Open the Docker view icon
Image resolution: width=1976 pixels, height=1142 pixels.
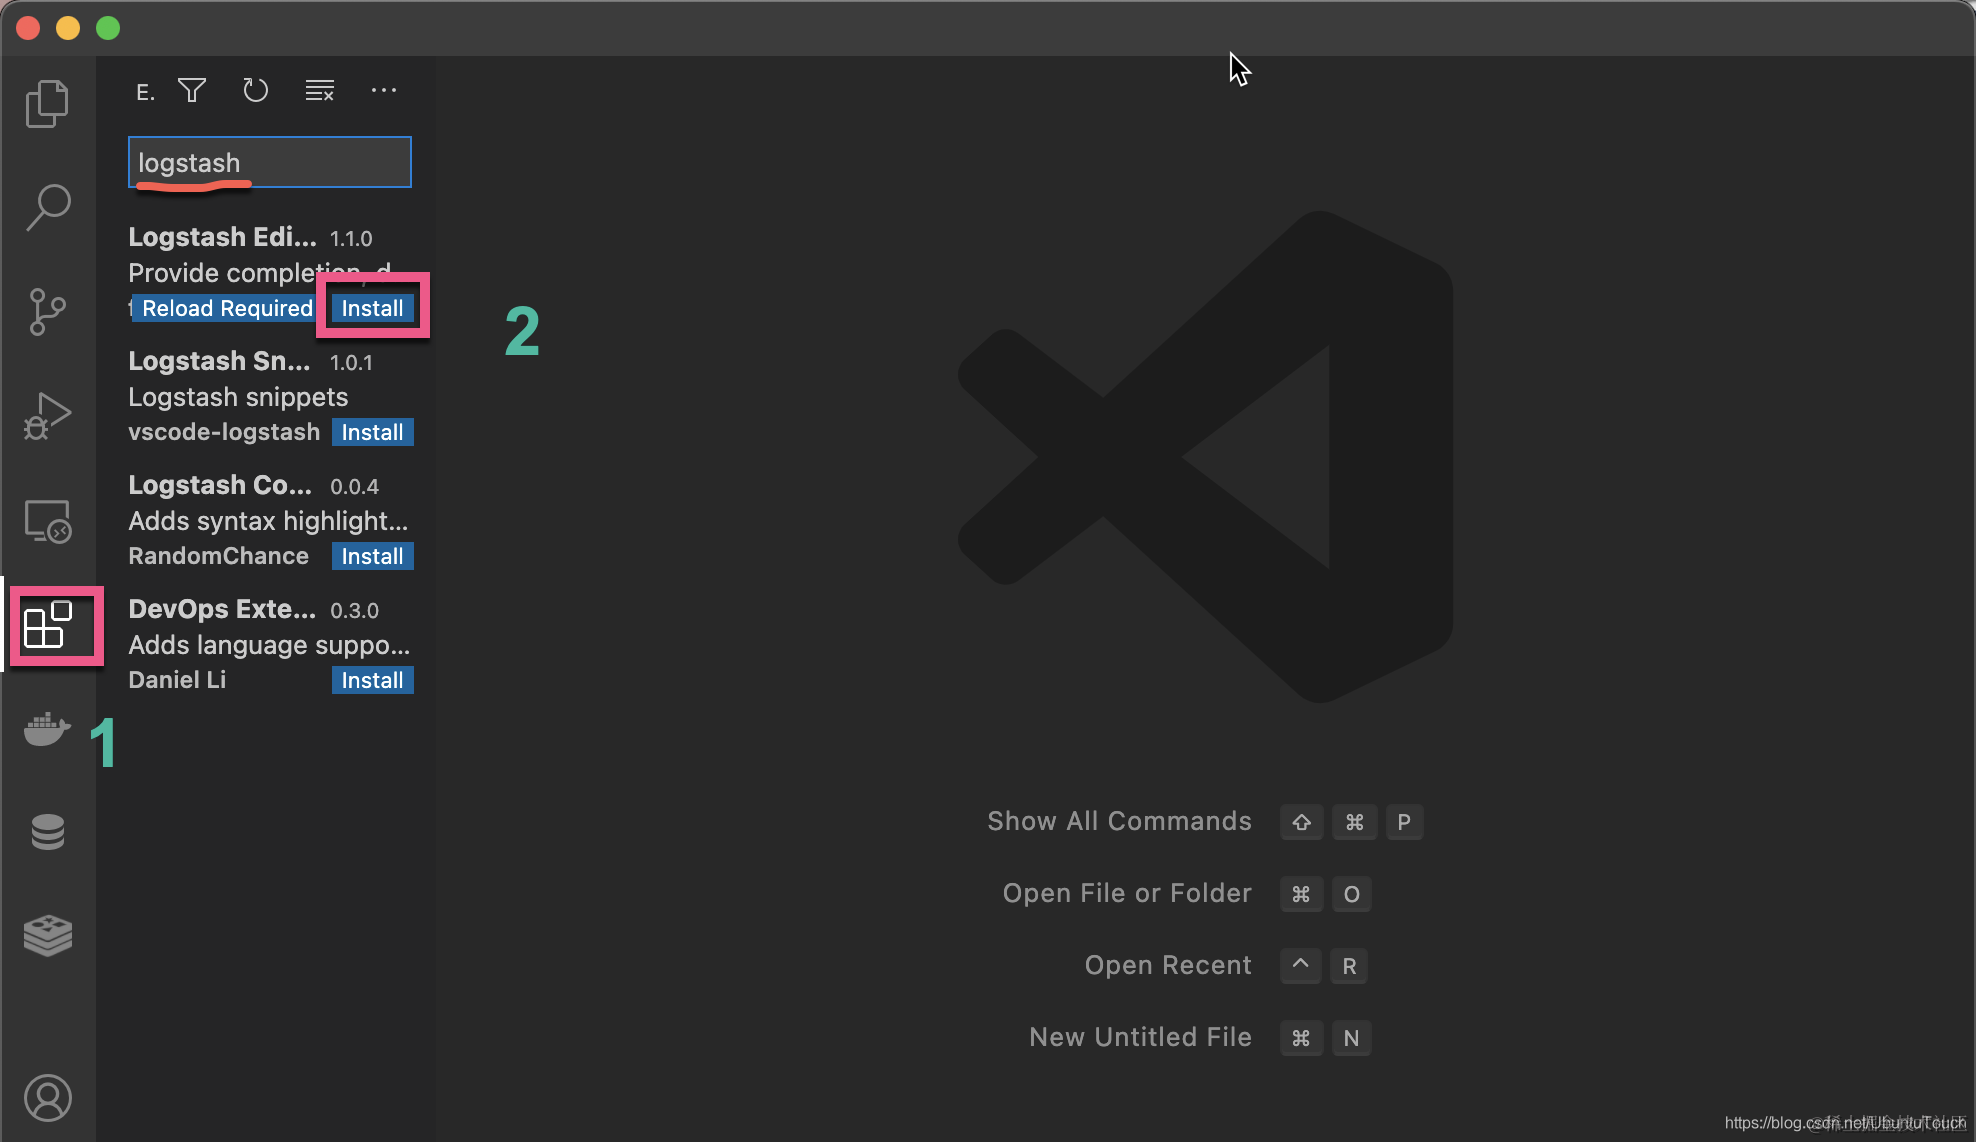(47, 730)
